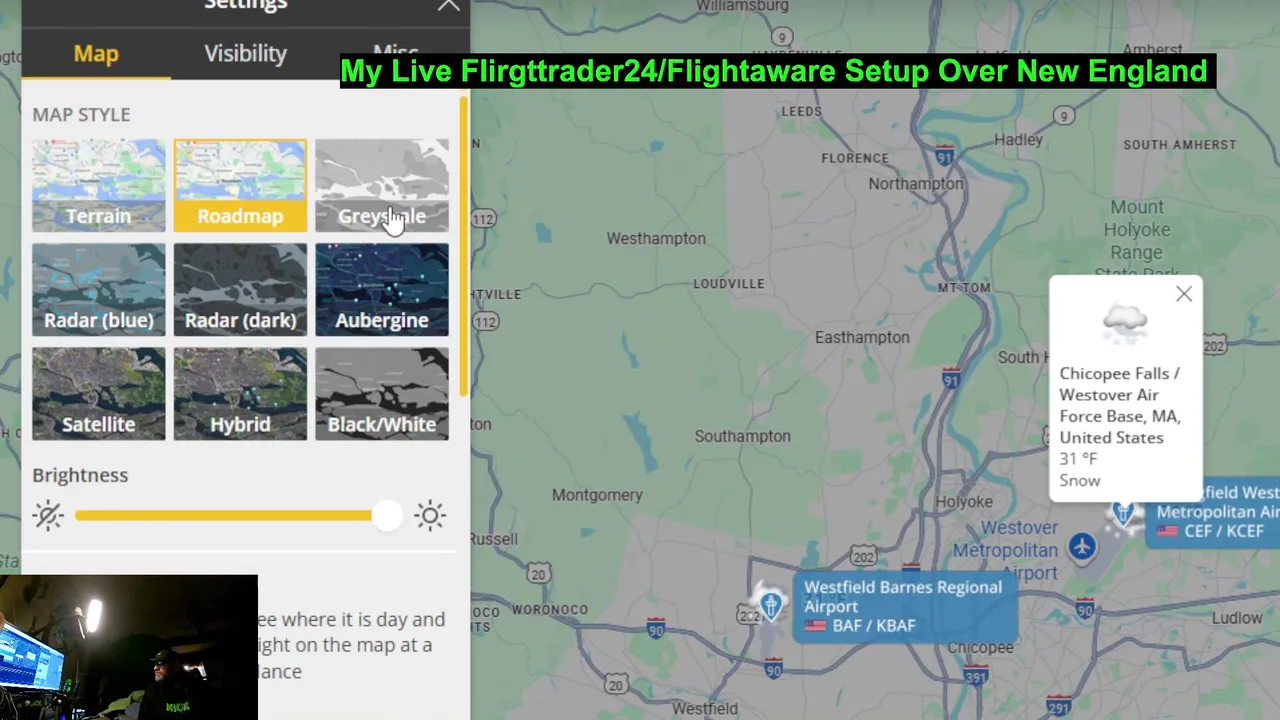Select the highlighted Roadmap map style
1280x720 pixels.
[240, 186]
